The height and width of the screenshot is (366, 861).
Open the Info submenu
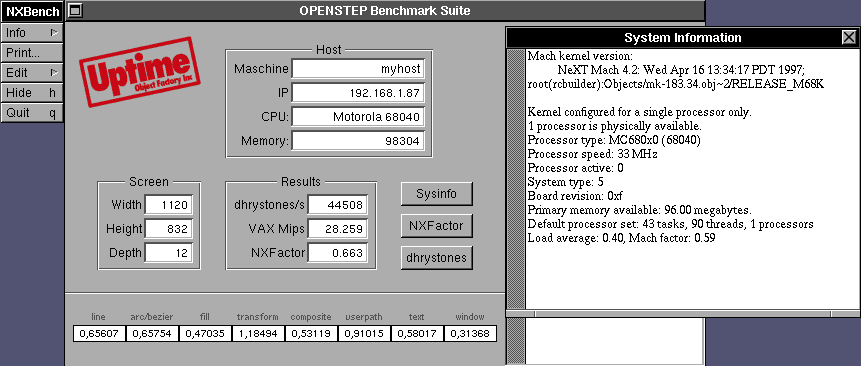click(x=32, y=33)
